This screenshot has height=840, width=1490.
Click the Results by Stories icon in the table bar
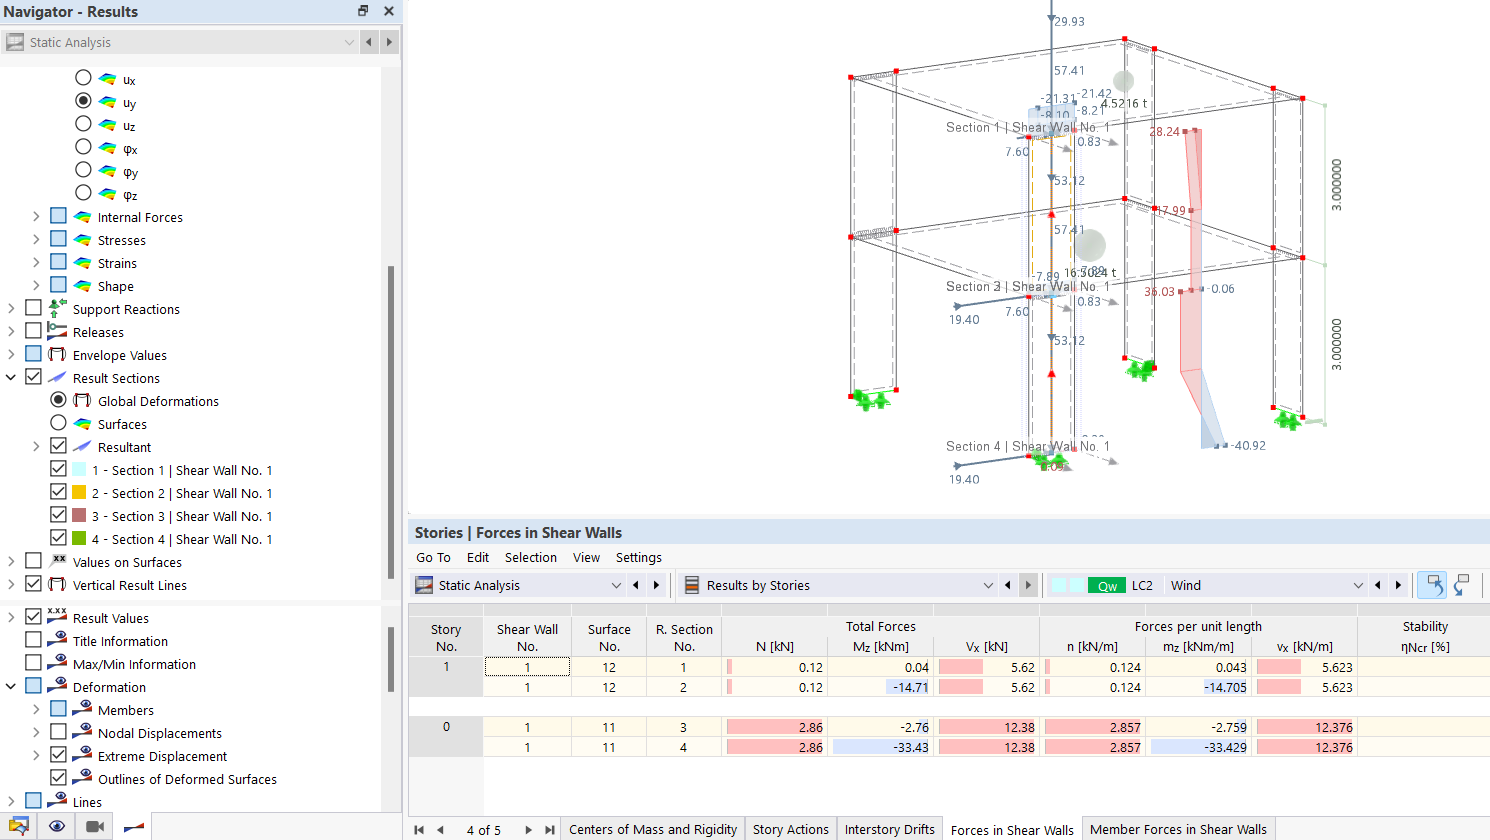(693, 585)
